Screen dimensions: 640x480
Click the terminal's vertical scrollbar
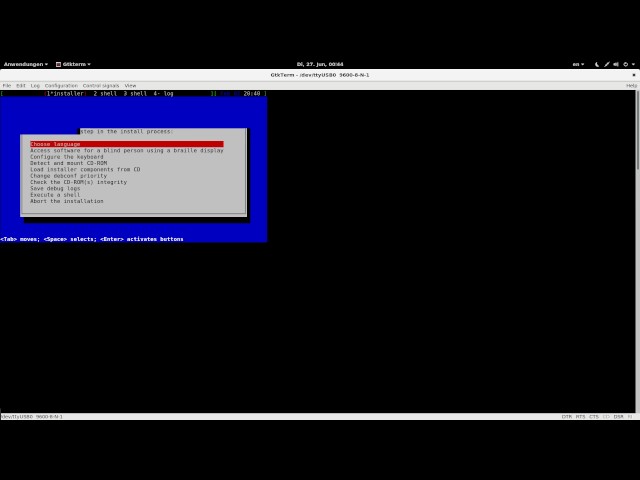click(638, 251)
